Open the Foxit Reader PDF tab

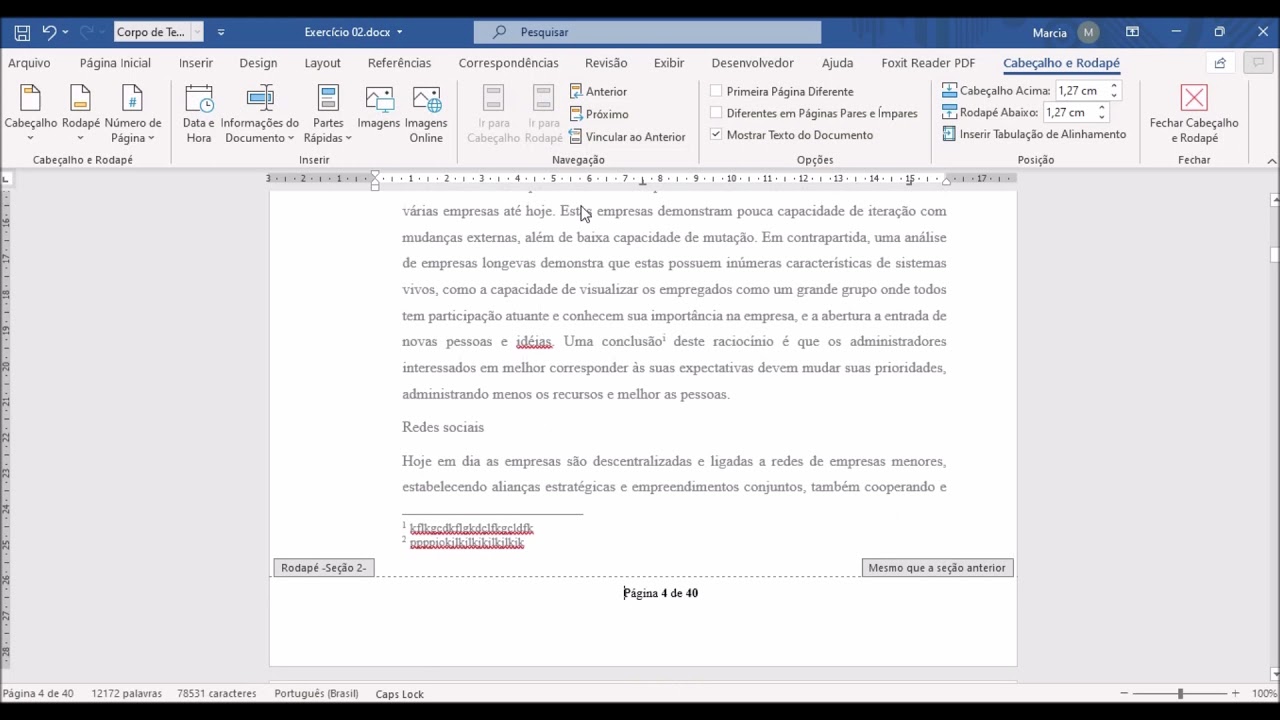(928, 63)
